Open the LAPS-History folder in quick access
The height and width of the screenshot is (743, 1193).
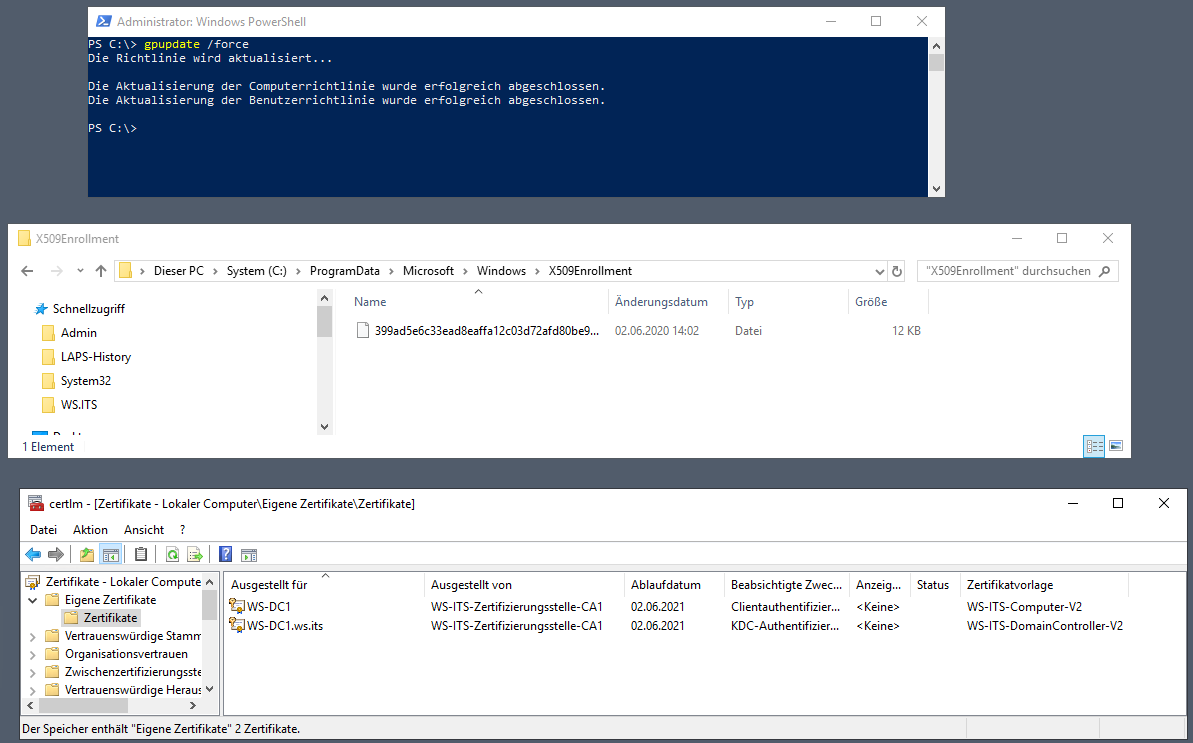pos(96,357)
